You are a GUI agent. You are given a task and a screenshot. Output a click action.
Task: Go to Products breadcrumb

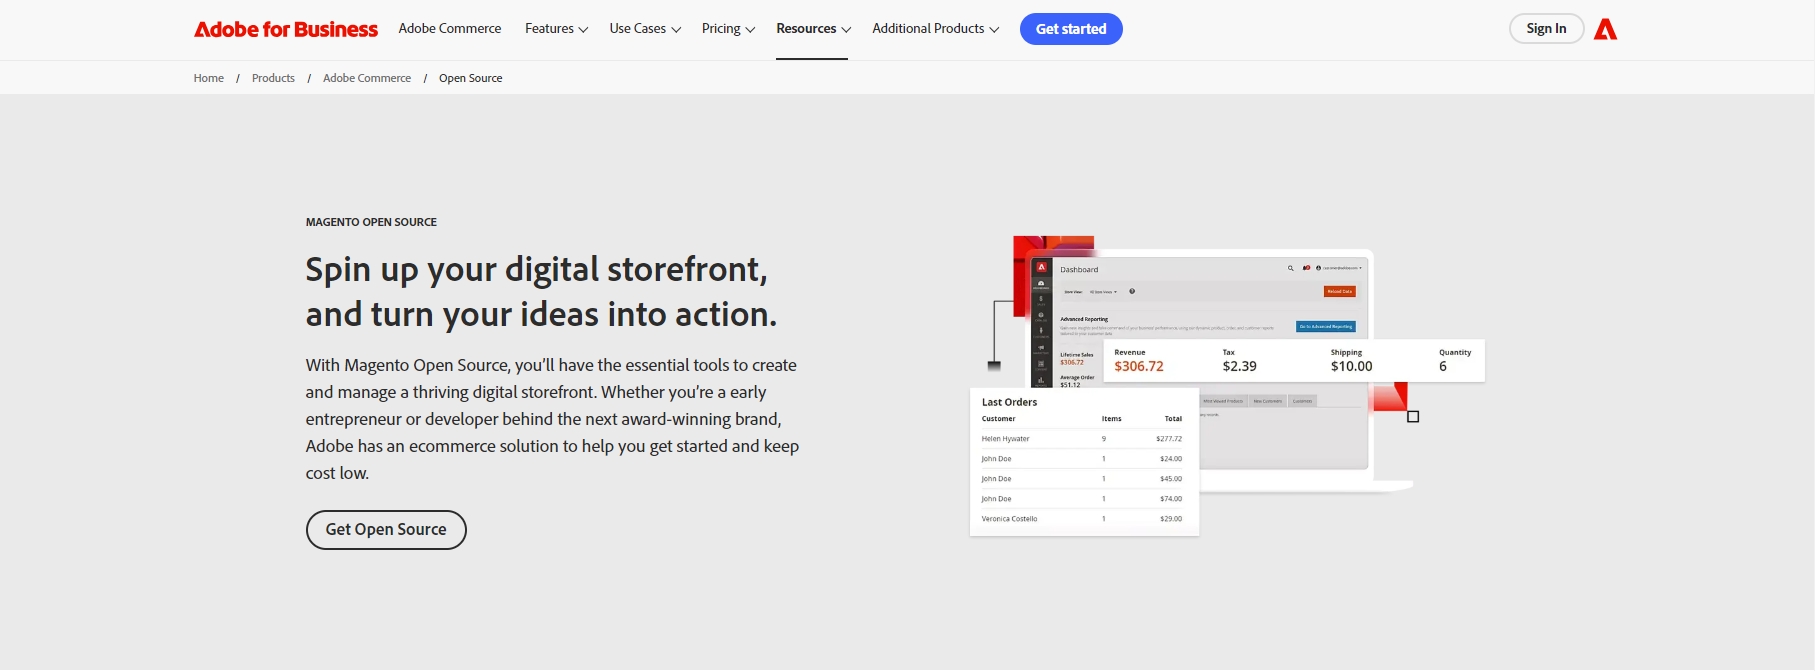pos(273,78)
